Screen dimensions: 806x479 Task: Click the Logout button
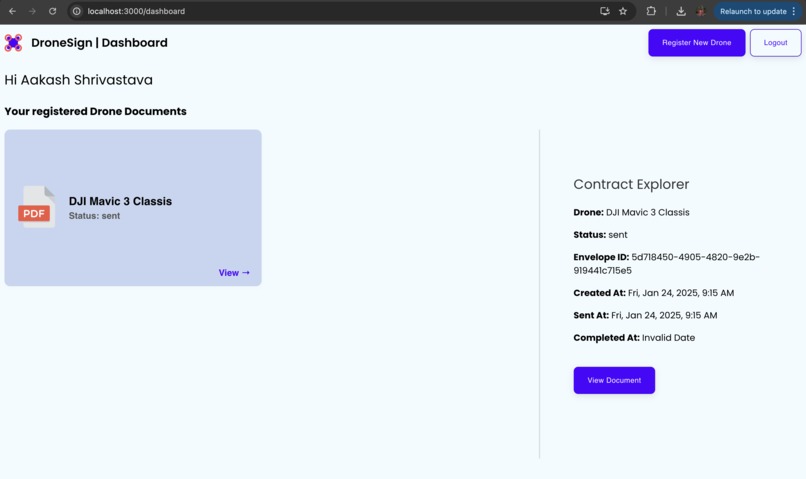pos(775,43)
